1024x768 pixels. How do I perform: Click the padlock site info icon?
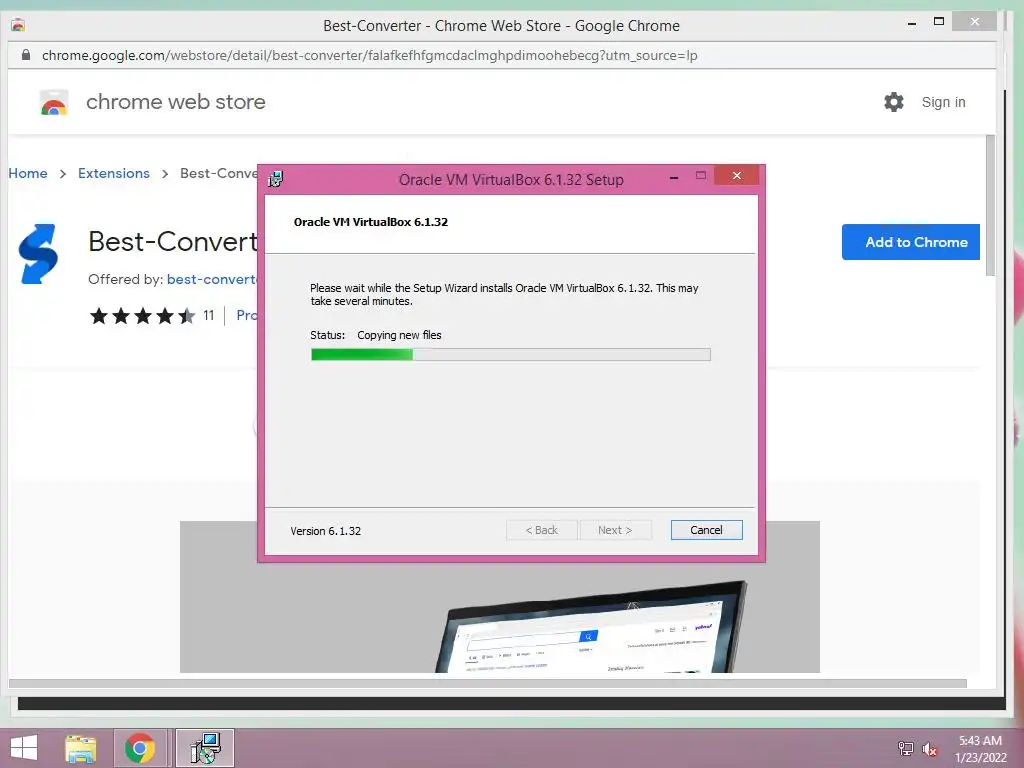(26, 55)
